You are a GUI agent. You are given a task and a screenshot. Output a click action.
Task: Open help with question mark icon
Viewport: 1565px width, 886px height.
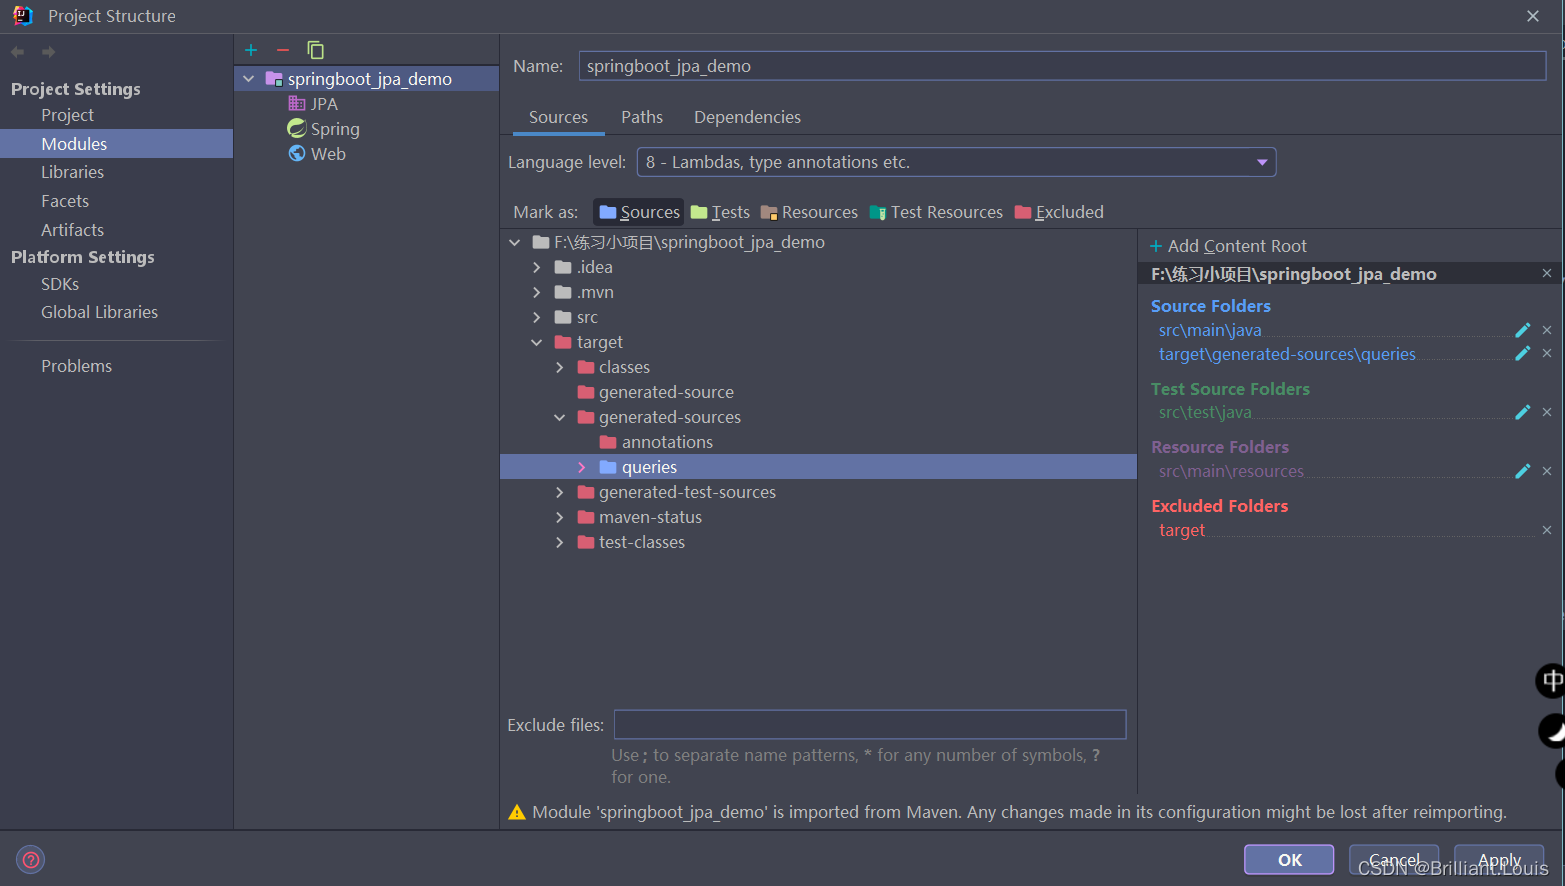click(x=31, y=859)
